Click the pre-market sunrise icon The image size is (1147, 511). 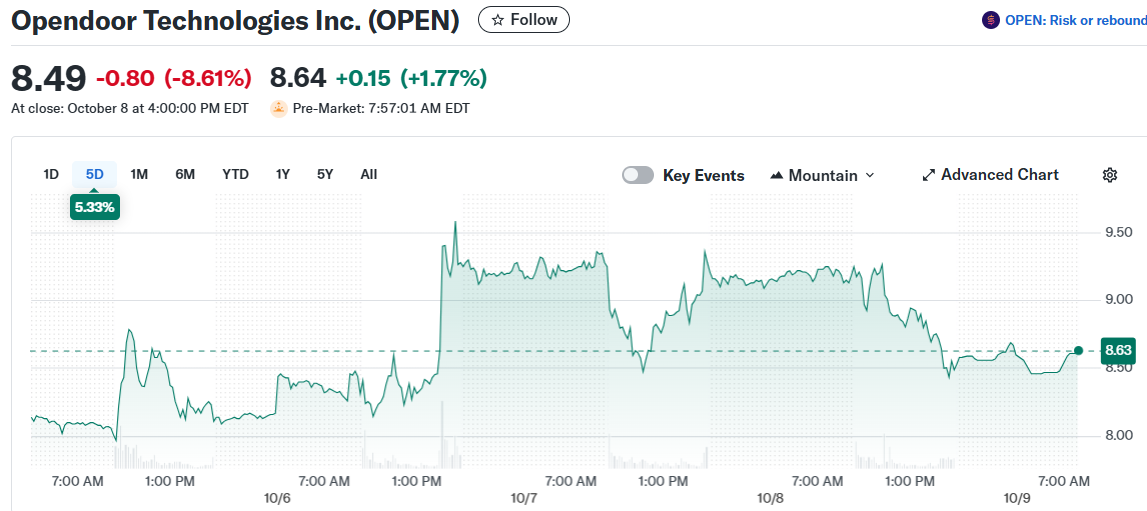click(279, 108)
